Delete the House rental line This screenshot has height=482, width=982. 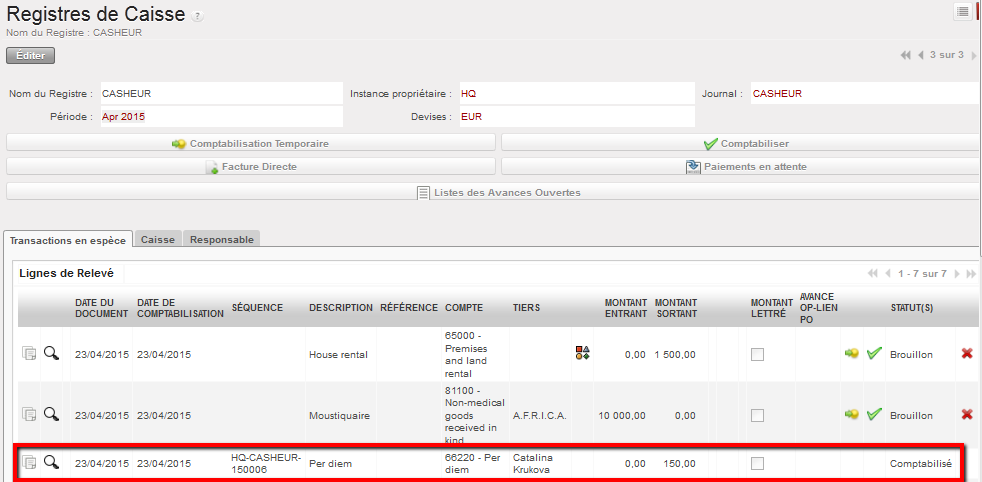(967, 353)
